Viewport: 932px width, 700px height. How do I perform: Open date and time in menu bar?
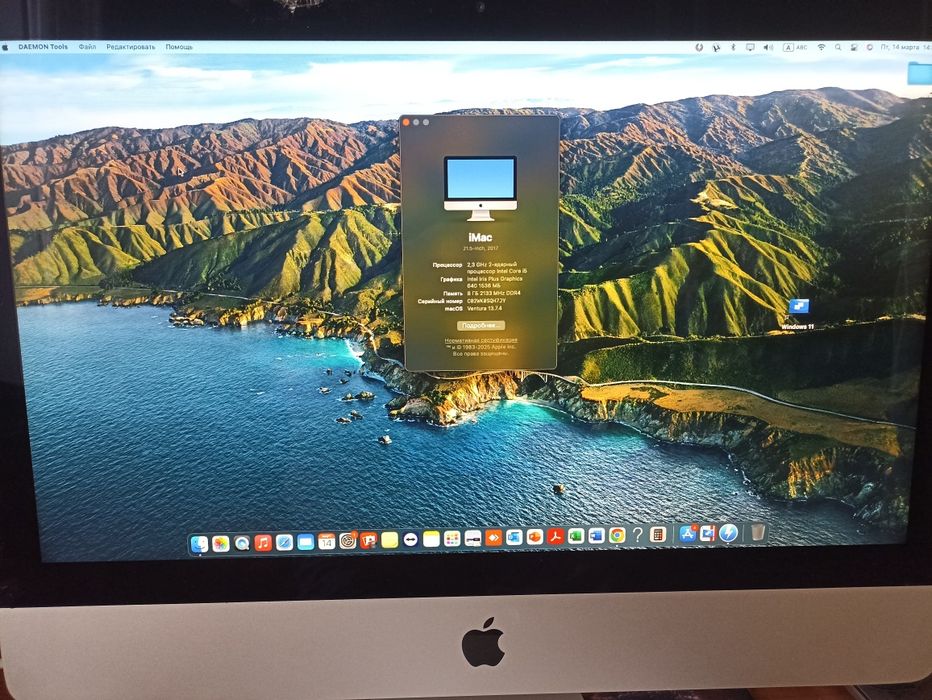(x=905, y=47)
